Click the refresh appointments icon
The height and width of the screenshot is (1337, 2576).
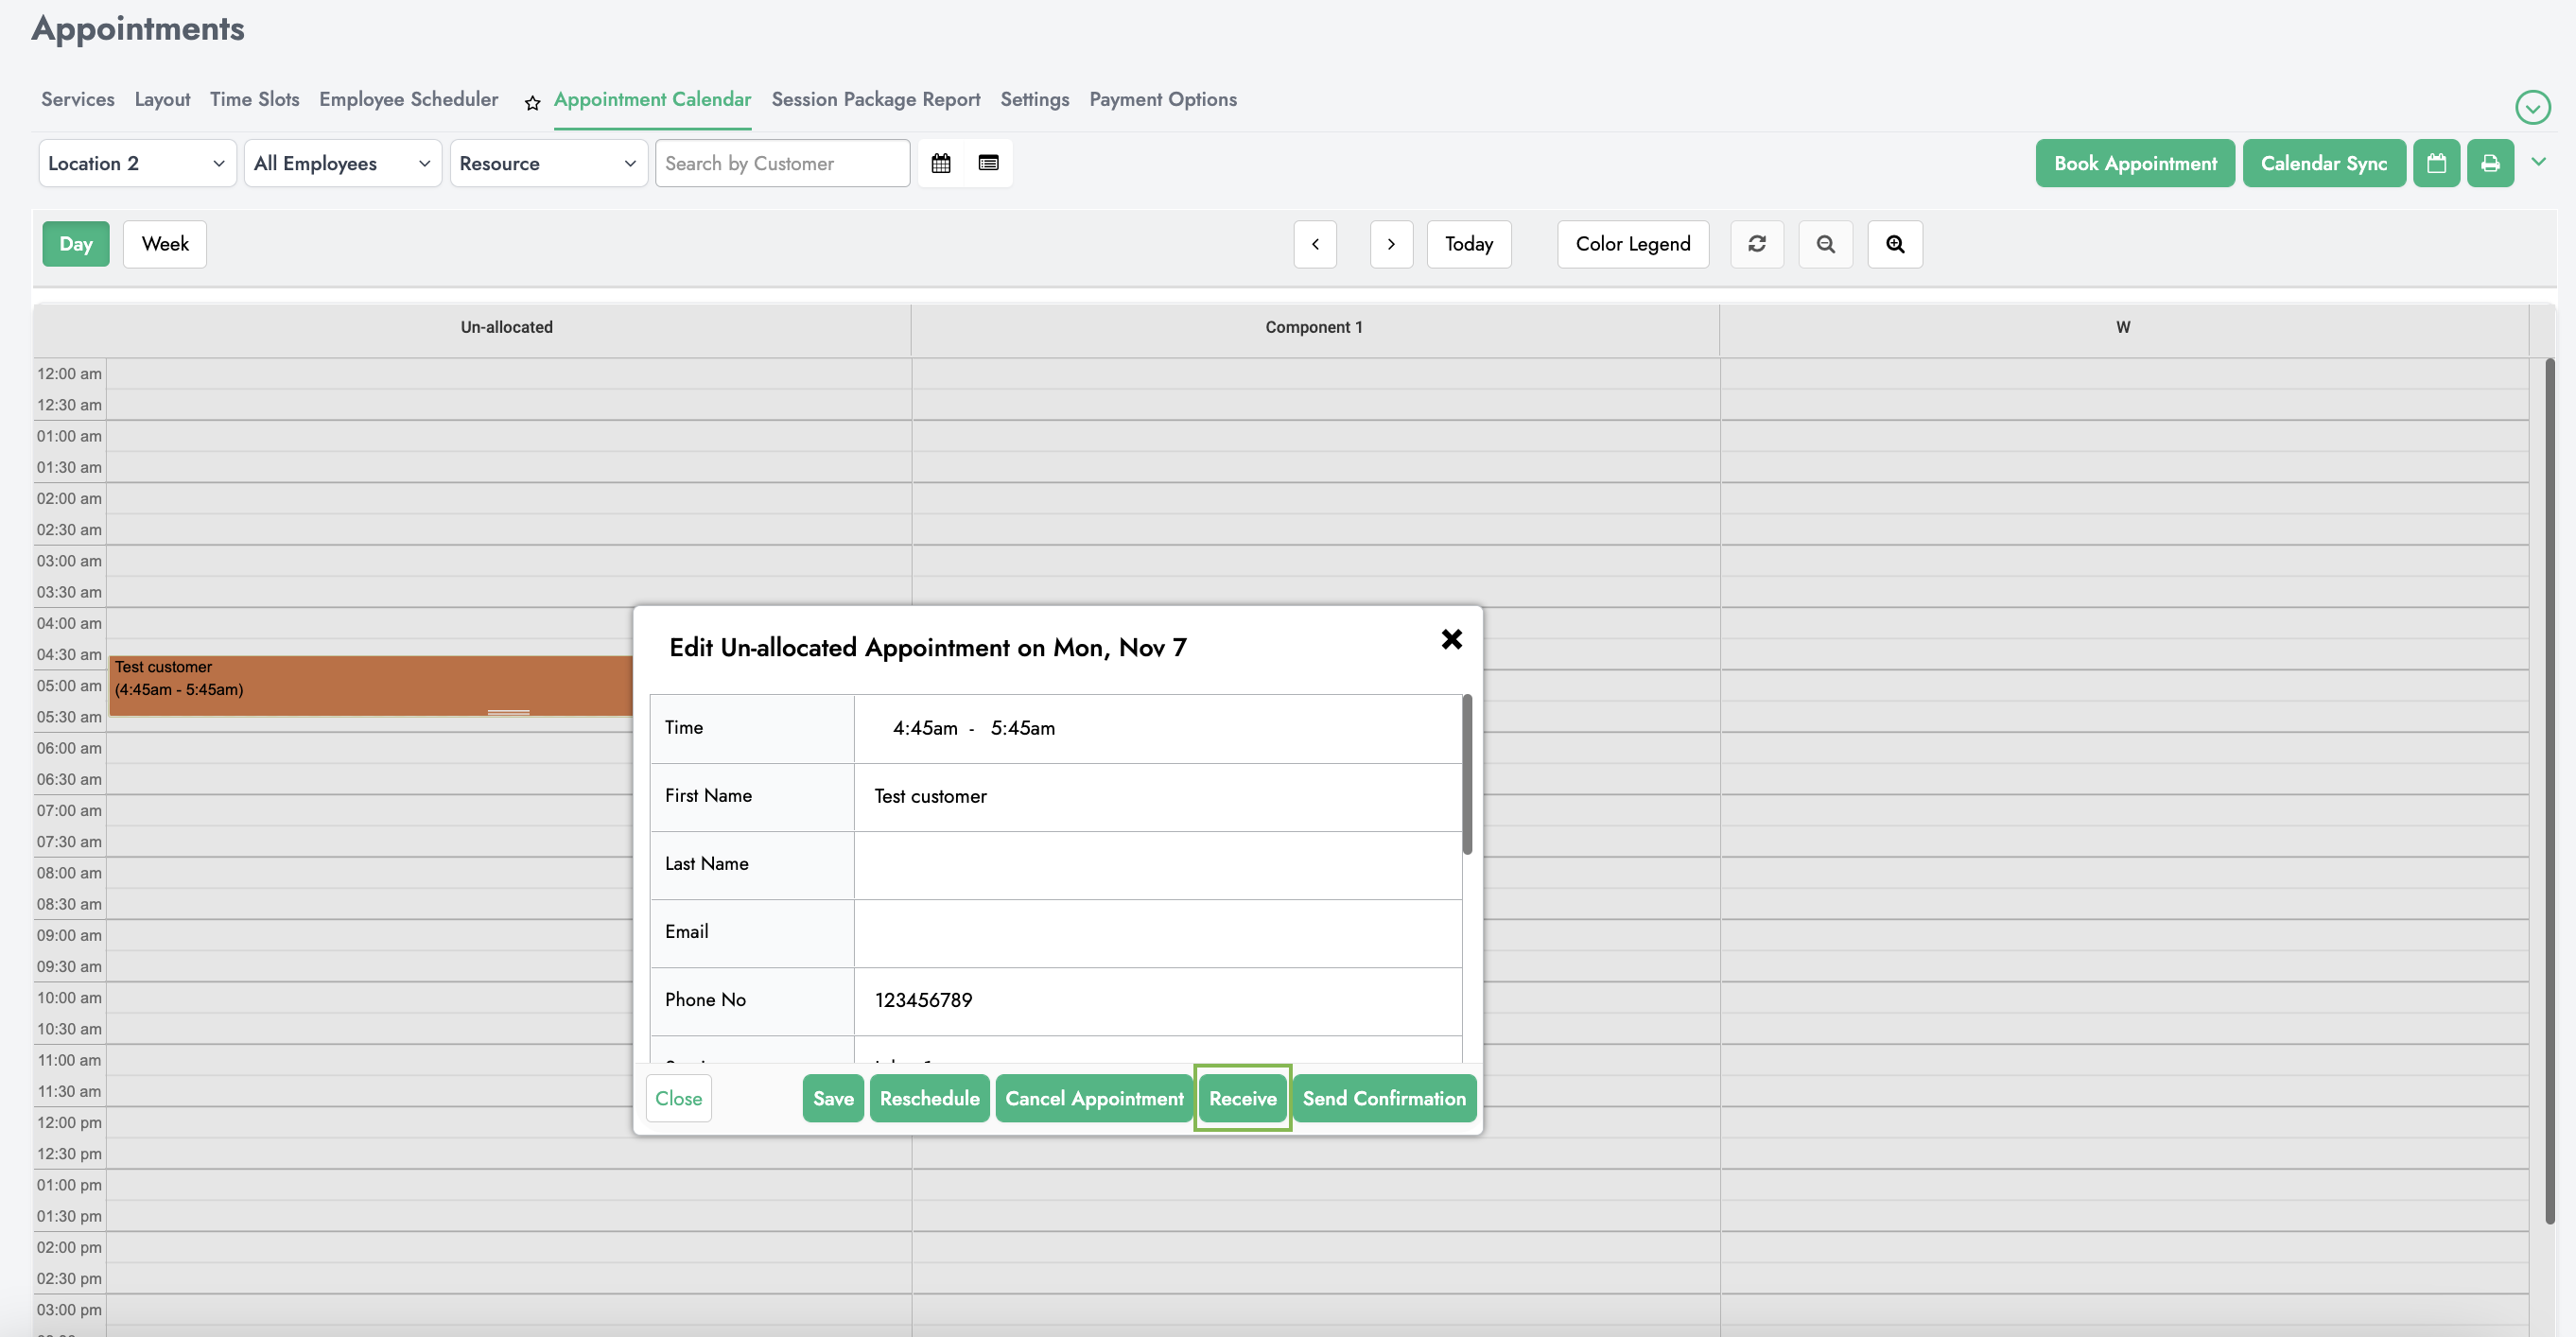[x=1756, y=244]
